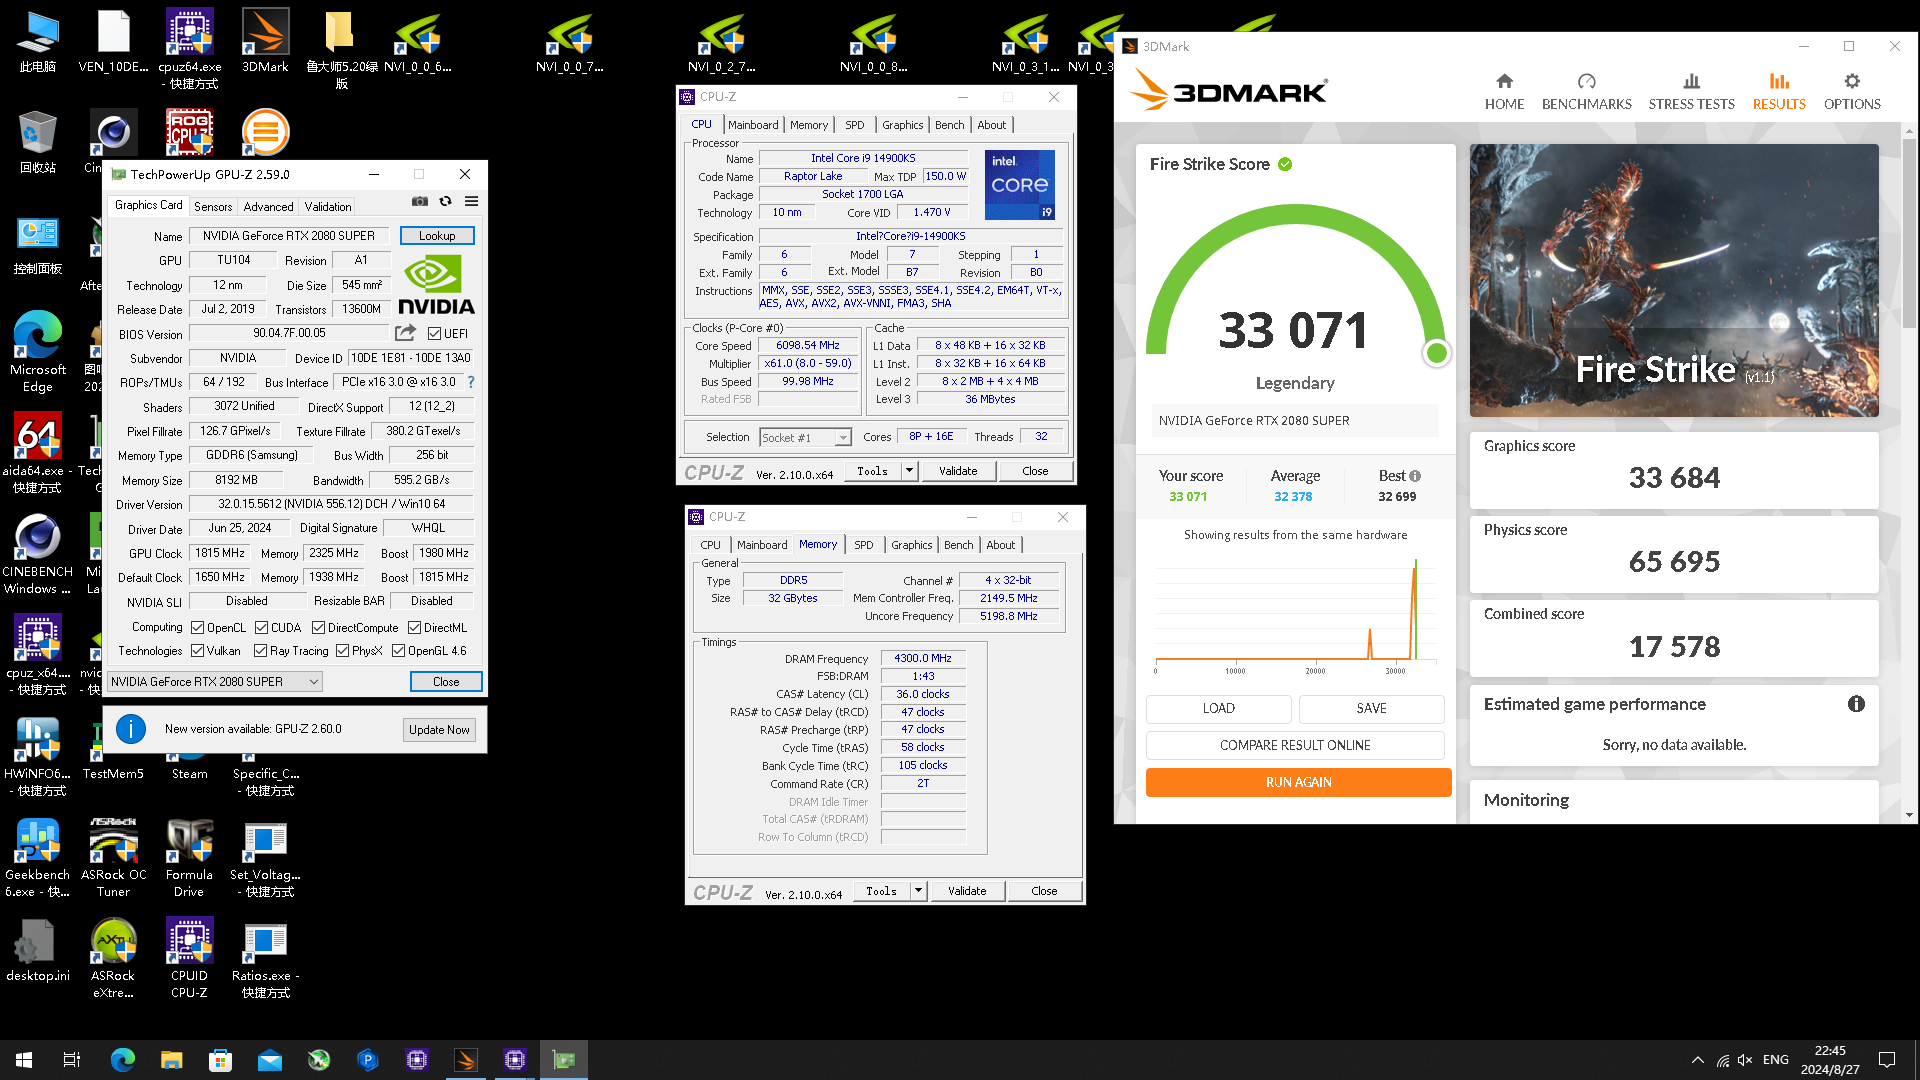The width and height of the screenshot is (1920, 1080).
Task: Open the Formula Drive desktop icon
Action: pyautogui.click(x=189, y=857)
